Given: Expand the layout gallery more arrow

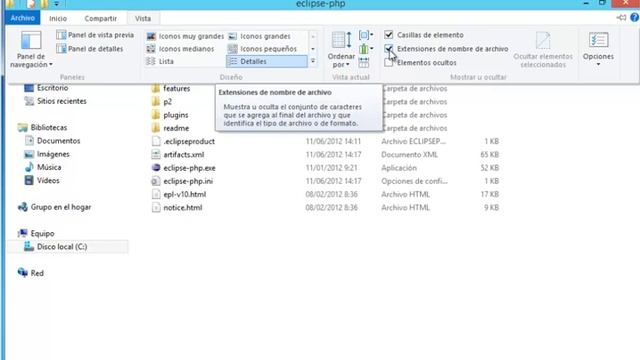Looking at the screenshot, I should 313,61.
